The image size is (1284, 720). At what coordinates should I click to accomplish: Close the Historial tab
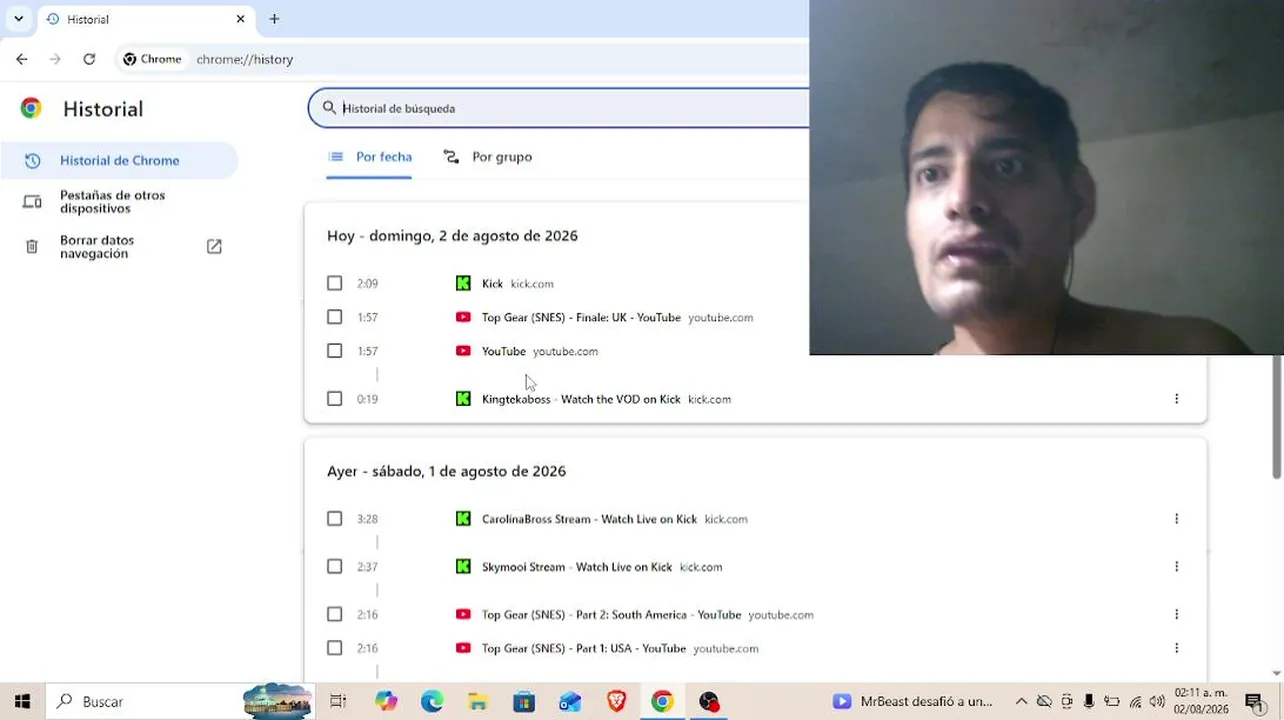click(240, 19)
